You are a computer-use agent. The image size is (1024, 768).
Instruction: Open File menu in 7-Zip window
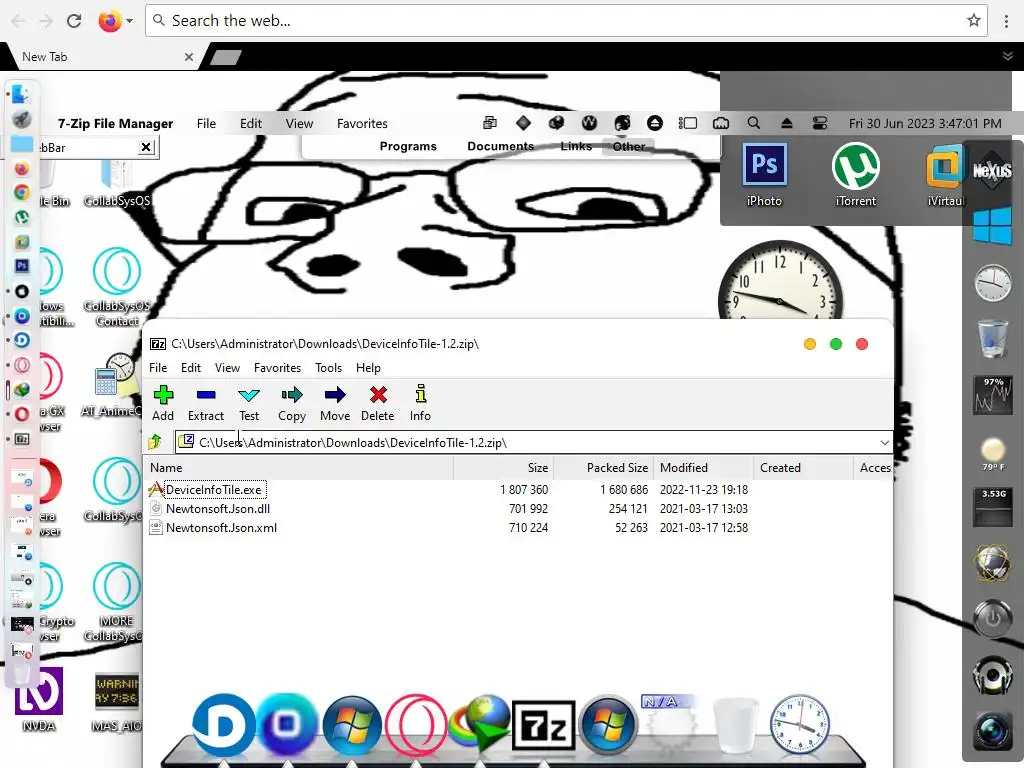click(158, 368)
